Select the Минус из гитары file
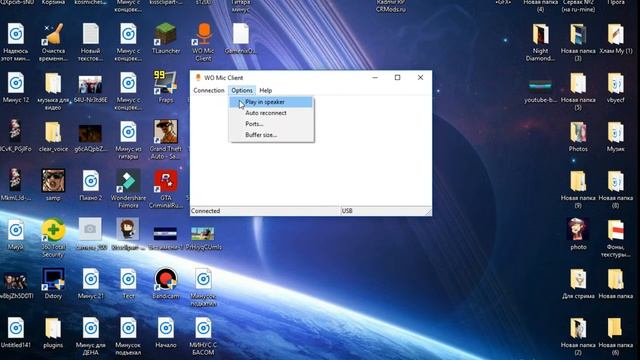Image resolution: width=640 pixels, height=360 pixels. click(x=128, y=140)
